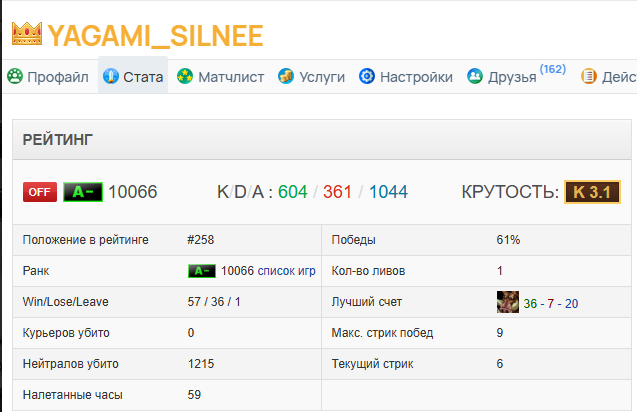Click the starred Матчлист icon
Viewport: 637px width, 412px height.
click(185, 76)
